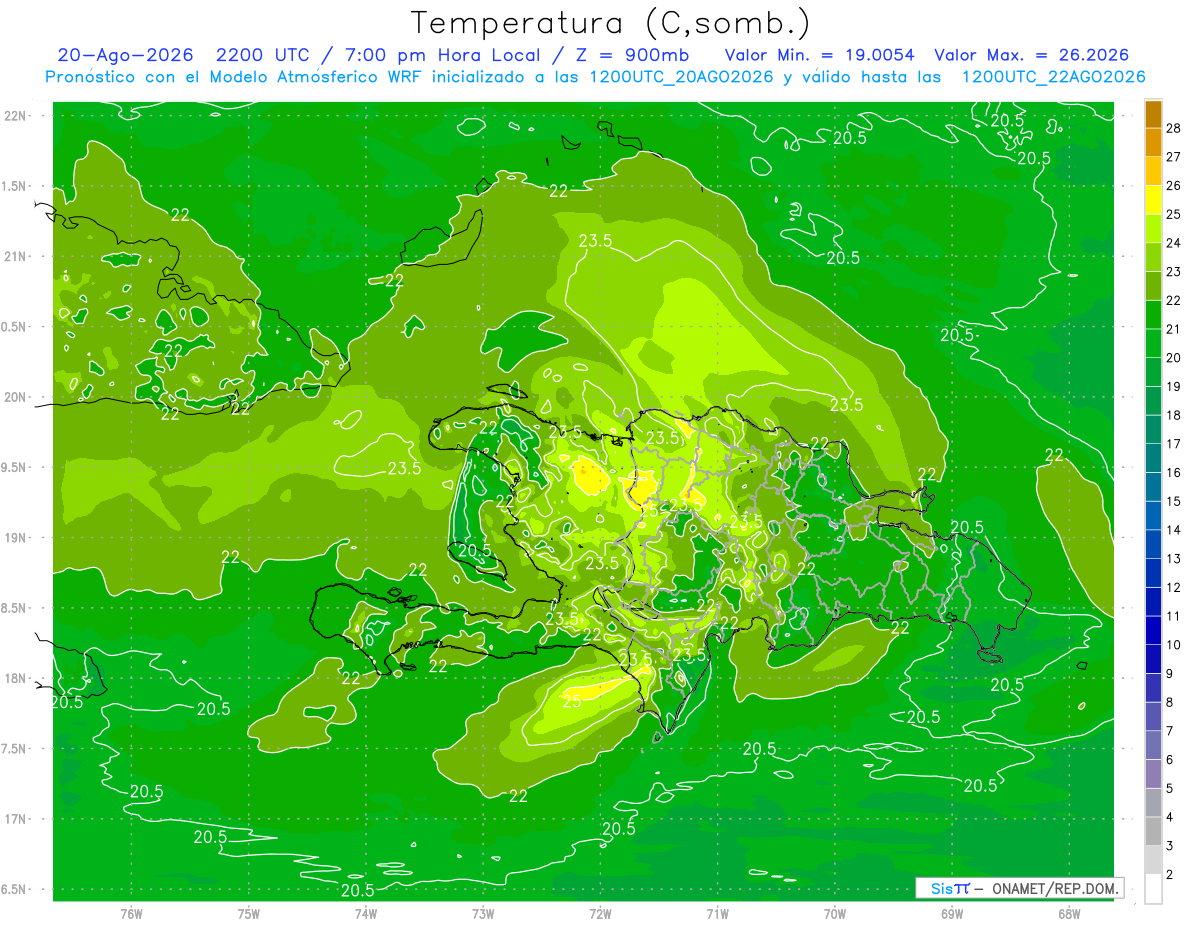
Task: Click the legend value "15"
Action: tap(1174, 501)
